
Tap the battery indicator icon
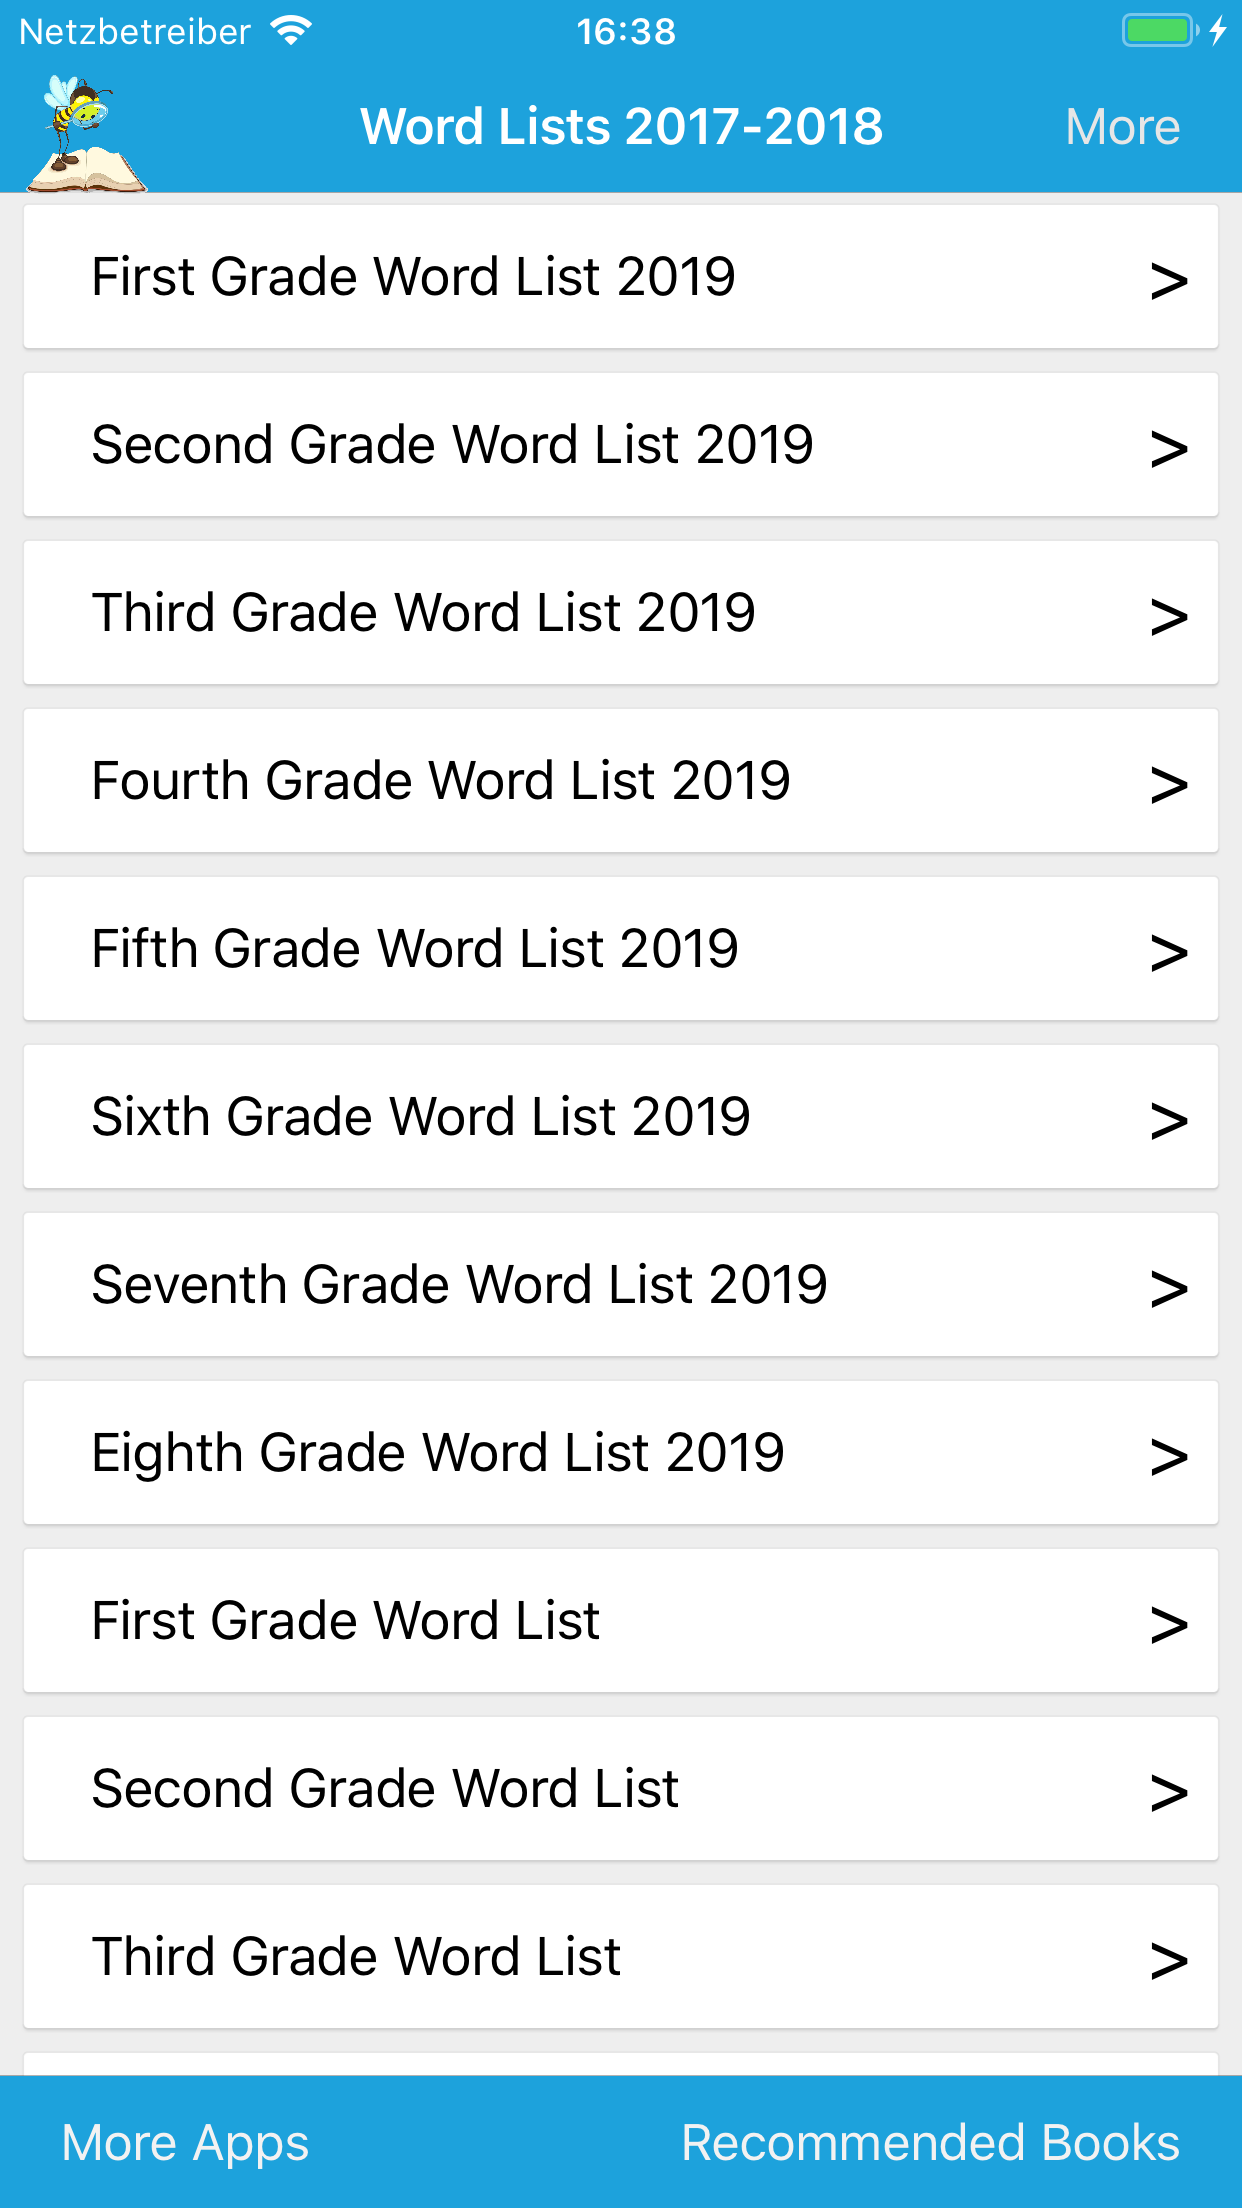click(x=1158, y=31)
